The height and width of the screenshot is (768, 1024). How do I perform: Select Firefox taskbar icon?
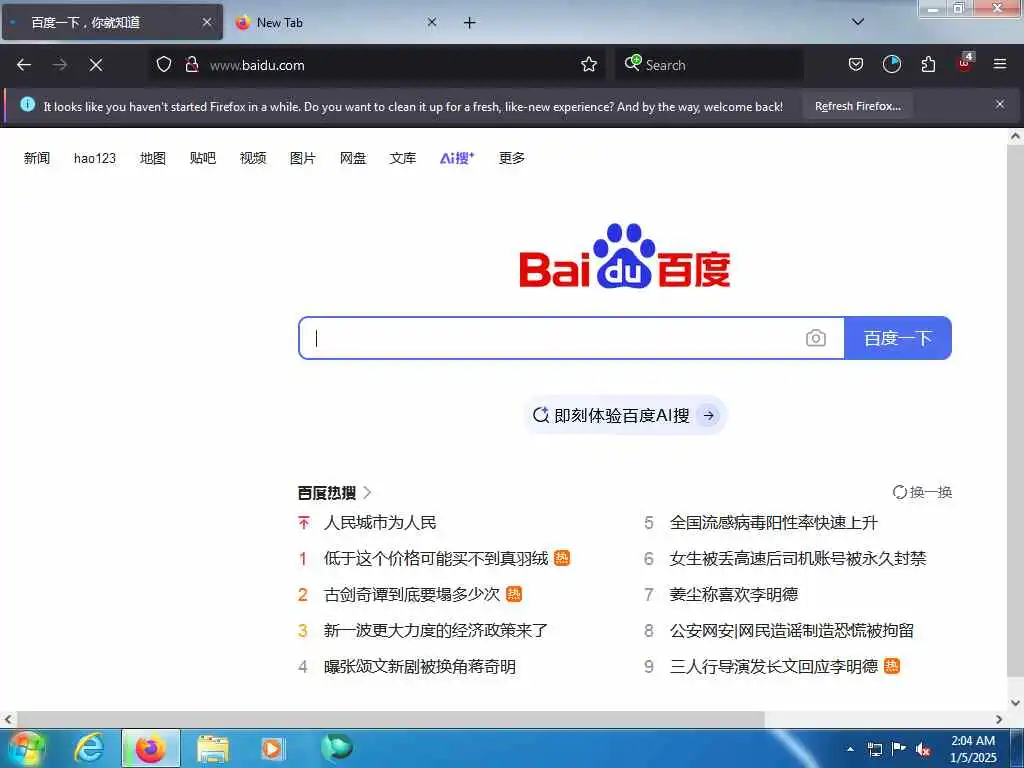150,748
